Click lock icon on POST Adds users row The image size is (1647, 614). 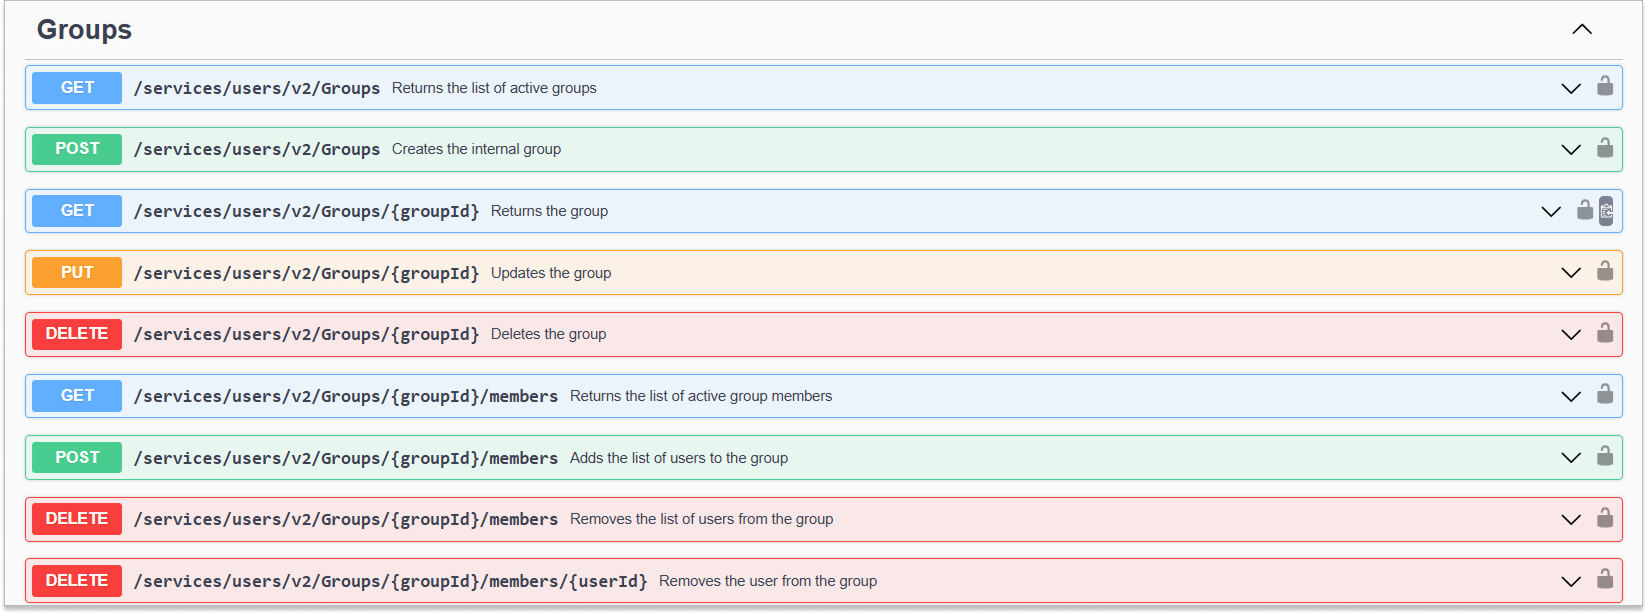point(1604,457)
